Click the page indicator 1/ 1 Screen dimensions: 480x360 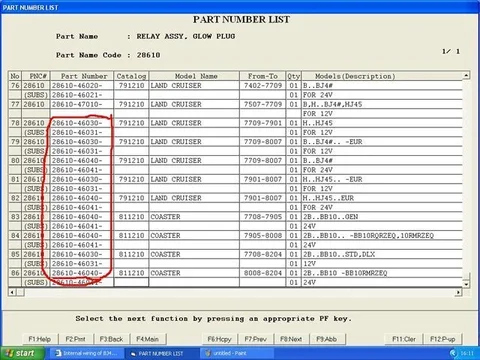(451, 51)
